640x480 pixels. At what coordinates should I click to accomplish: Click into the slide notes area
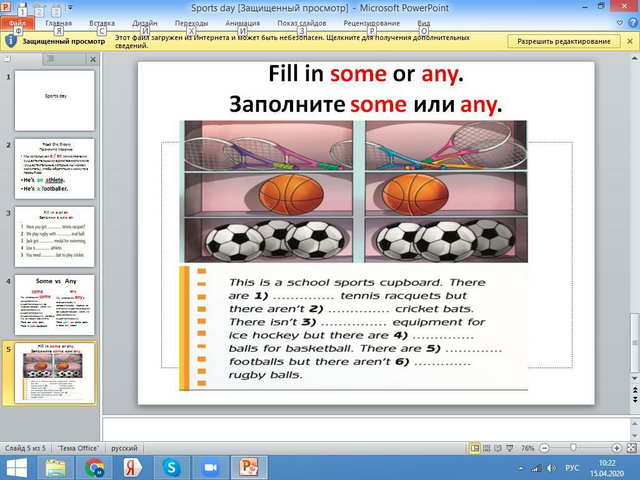365,429
